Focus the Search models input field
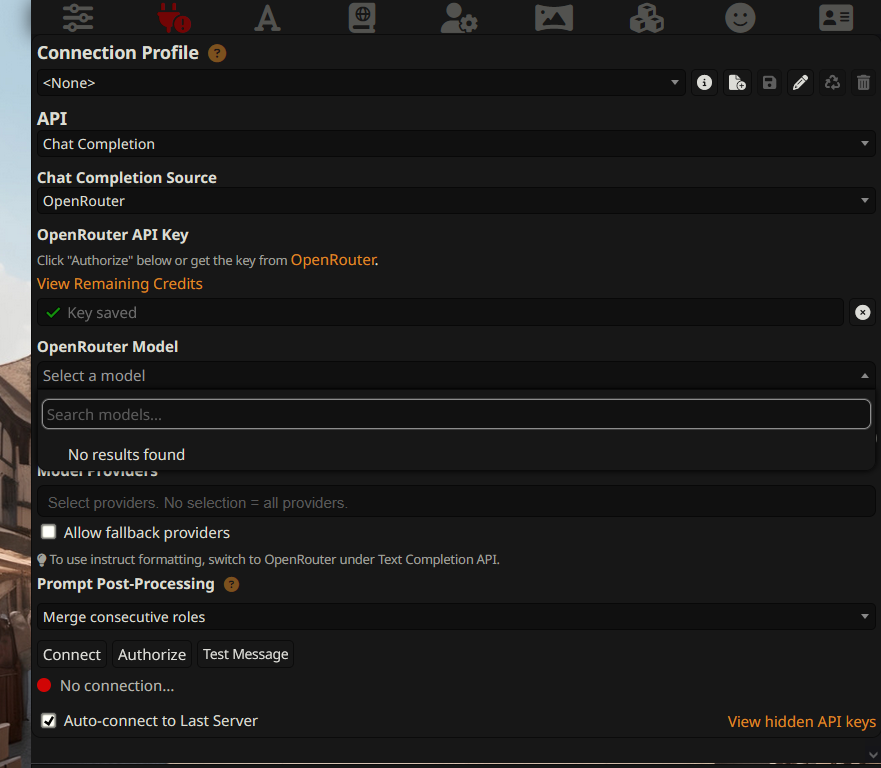 [x=456, y=414]
